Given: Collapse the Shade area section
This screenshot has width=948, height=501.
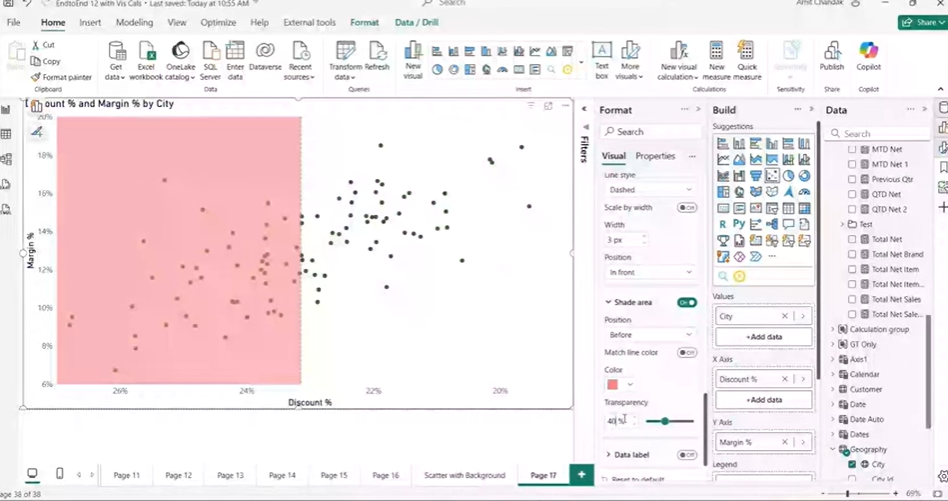Looking at the screenshot, I should (608, 302).
